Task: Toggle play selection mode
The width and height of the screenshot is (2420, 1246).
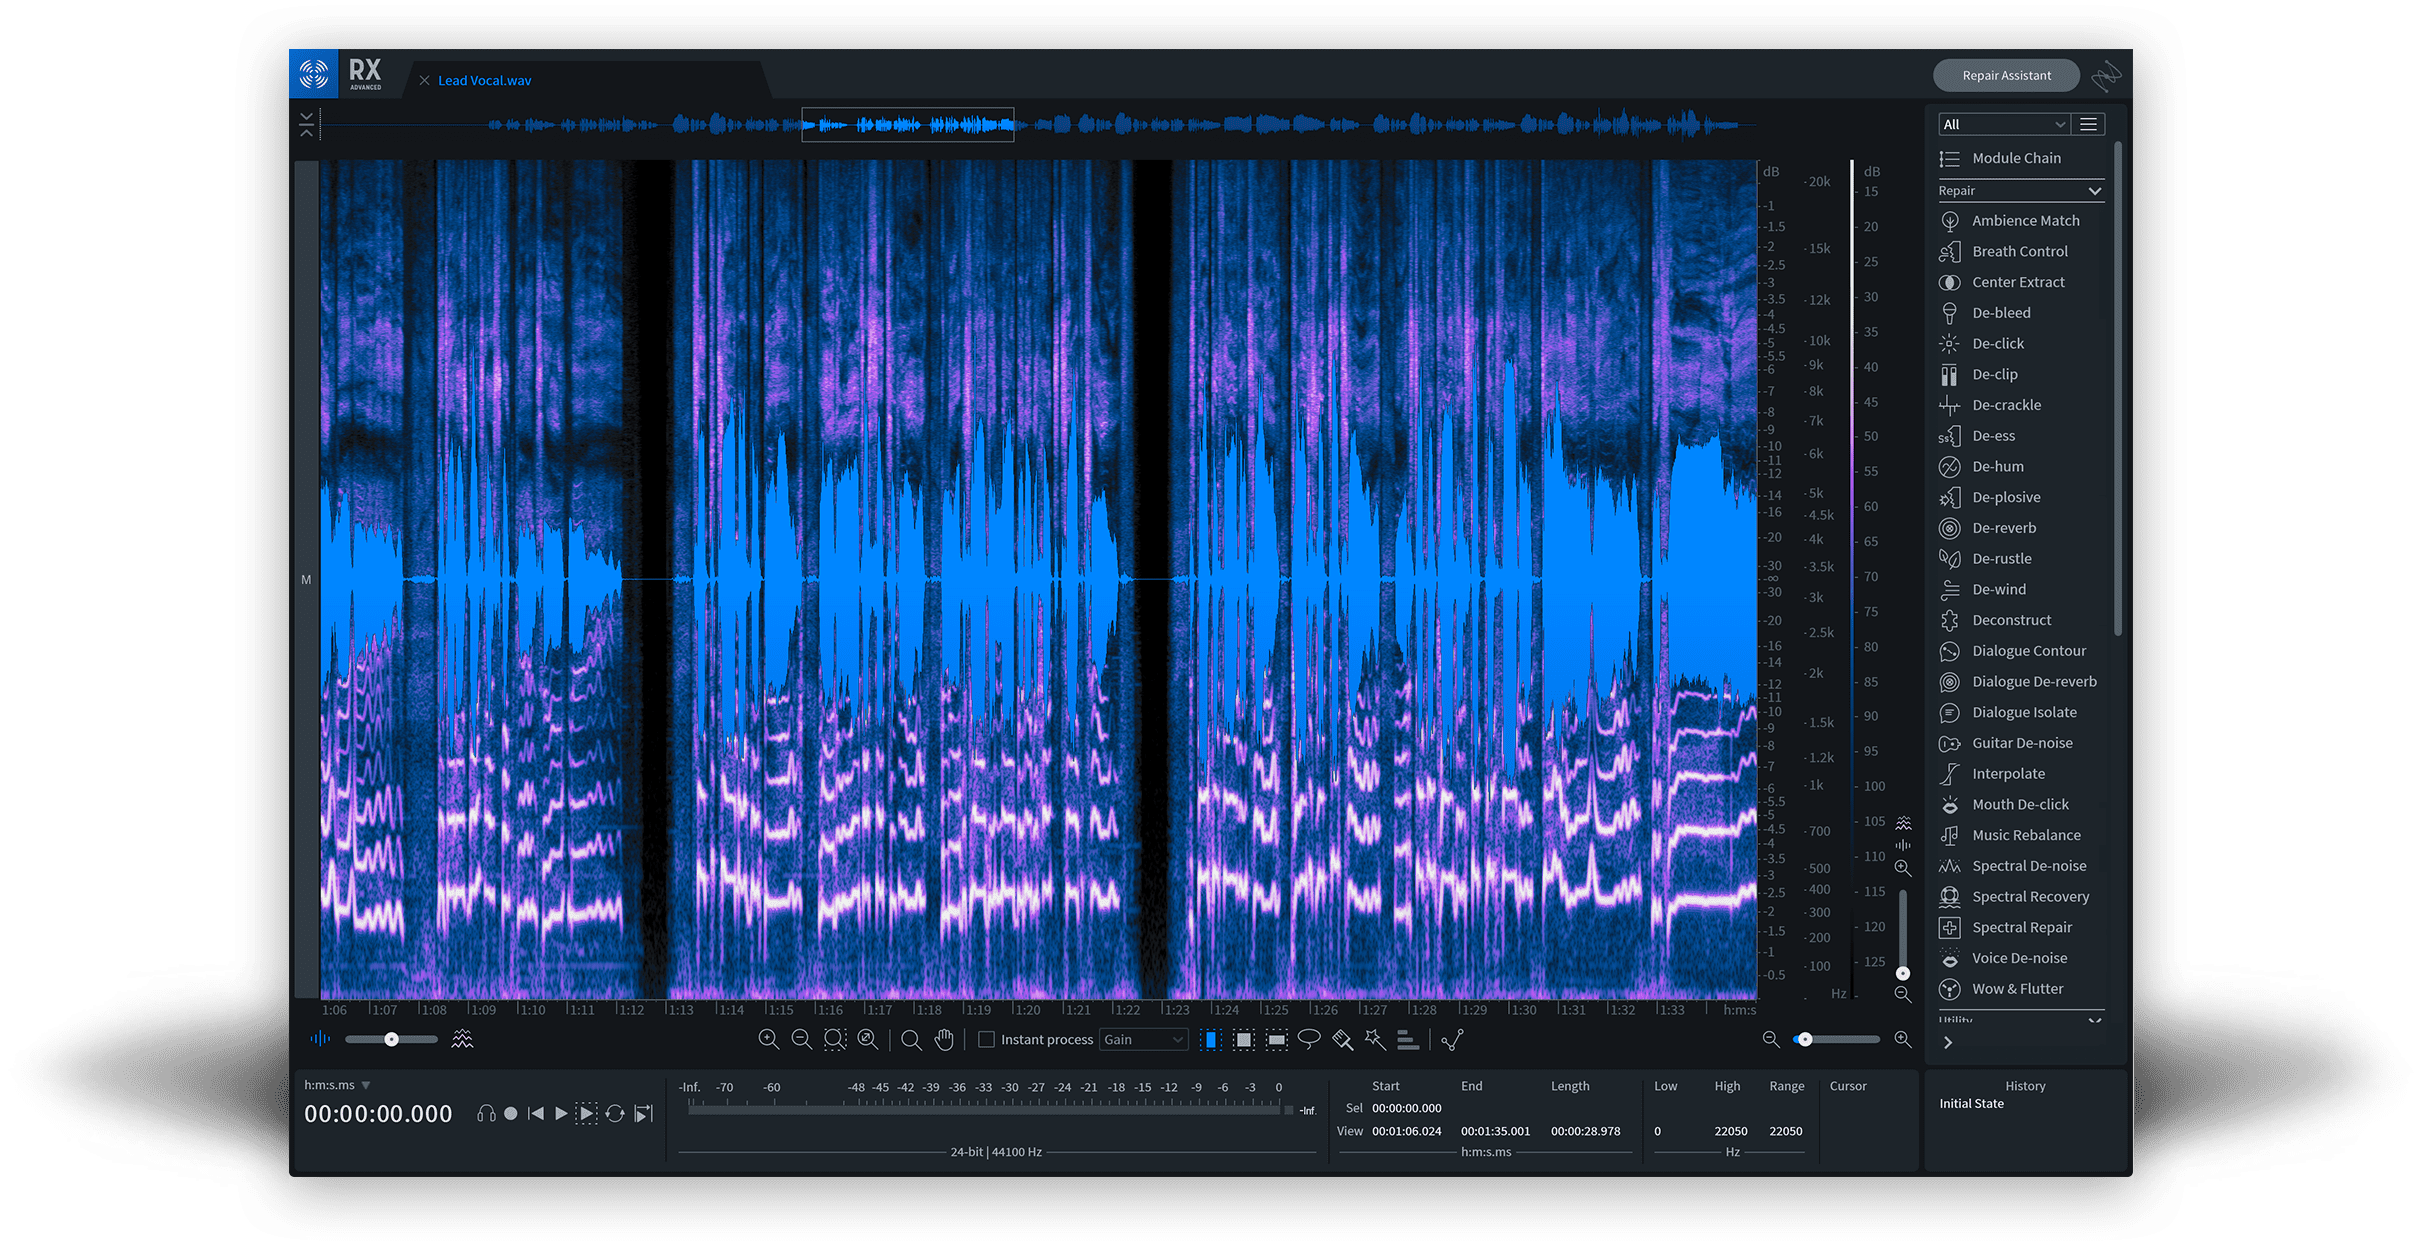Action: [x=587, y=1113]
